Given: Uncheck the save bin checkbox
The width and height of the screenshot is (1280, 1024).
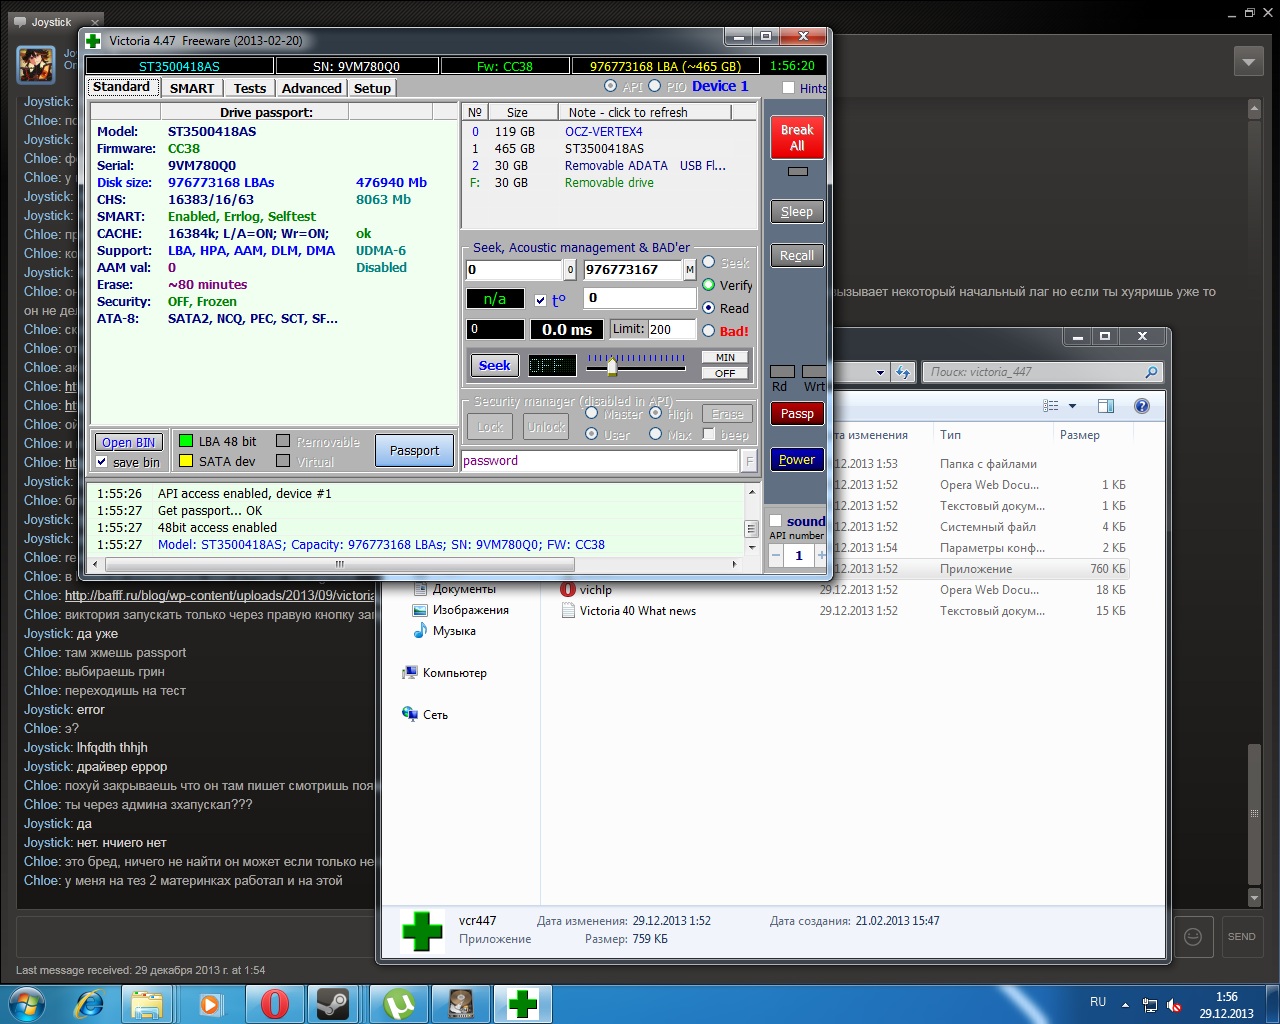Looking at the screenshot, I should point(101,462).
